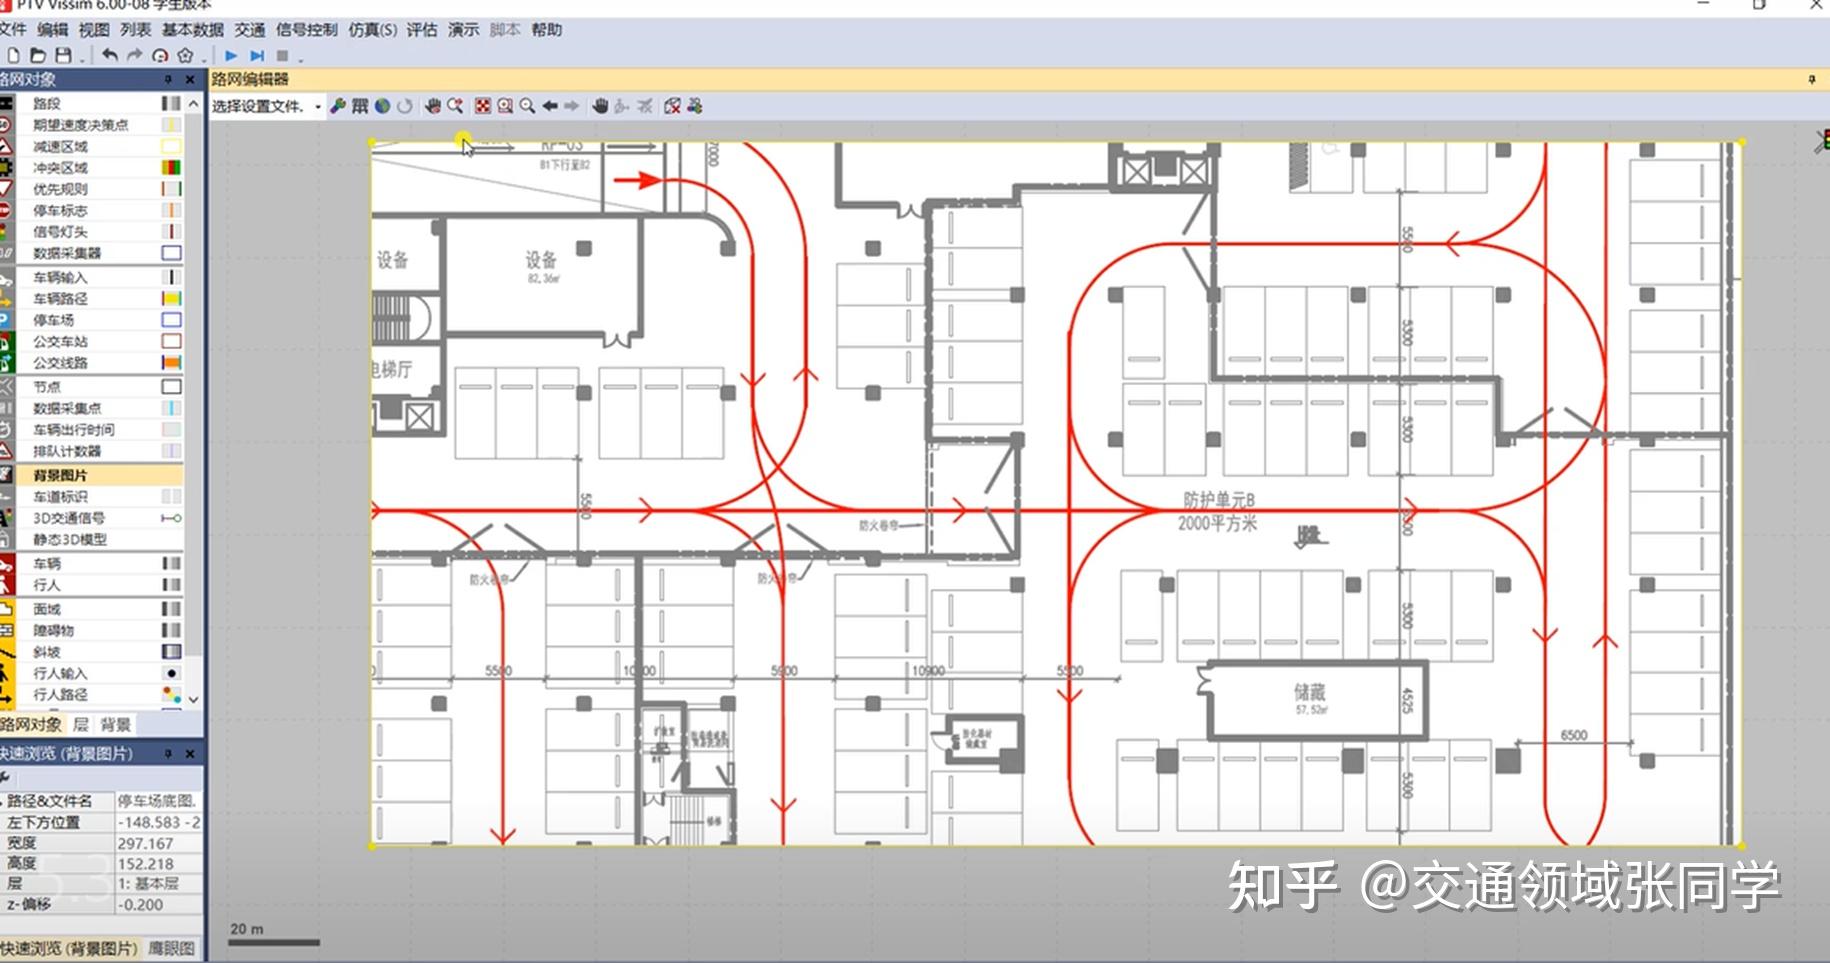Screen dimensions: 1830x963
Task: Open the new-file dropdown arrow on standard toolbar
Action: 82,60
